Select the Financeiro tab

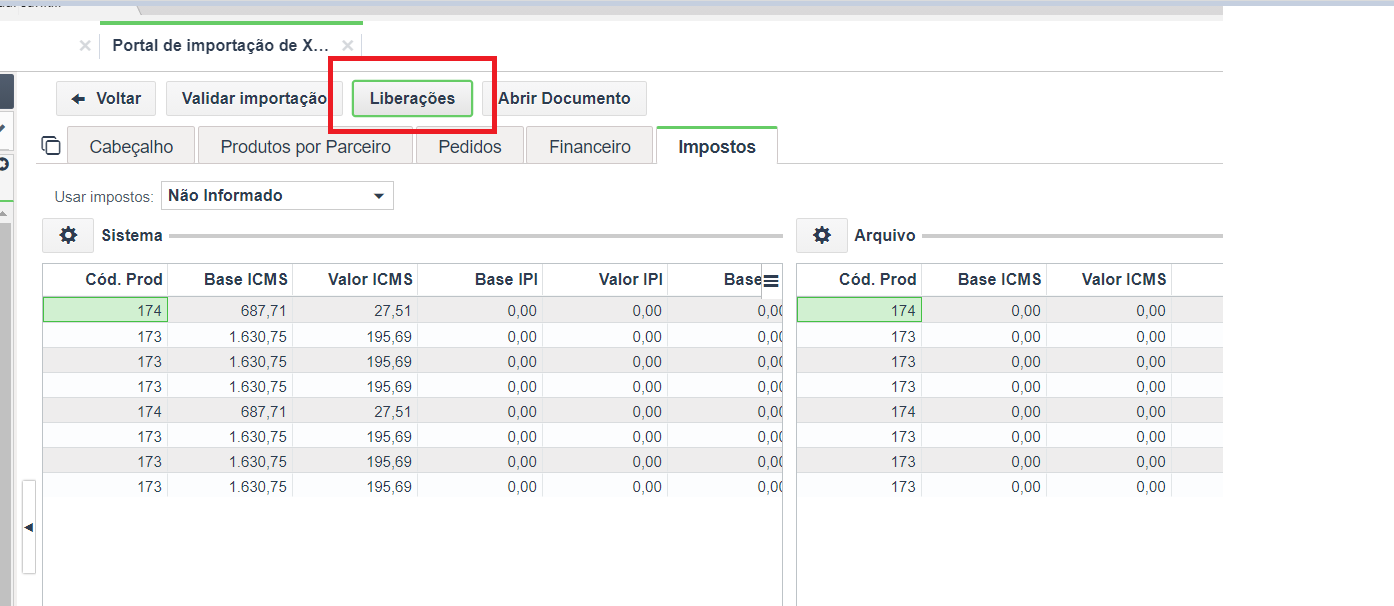tap(590, 147)
